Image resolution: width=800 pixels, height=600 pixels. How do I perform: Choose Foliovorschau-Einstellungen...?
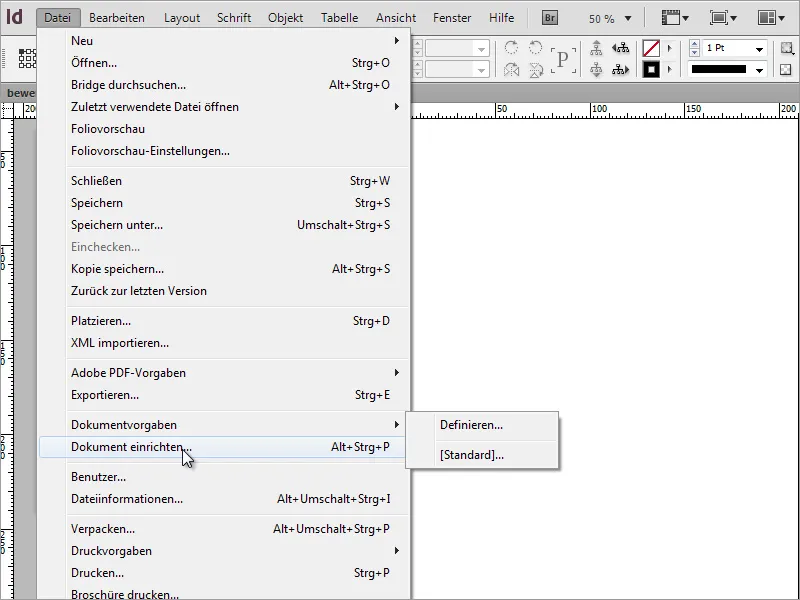click(x=223, y=151)
